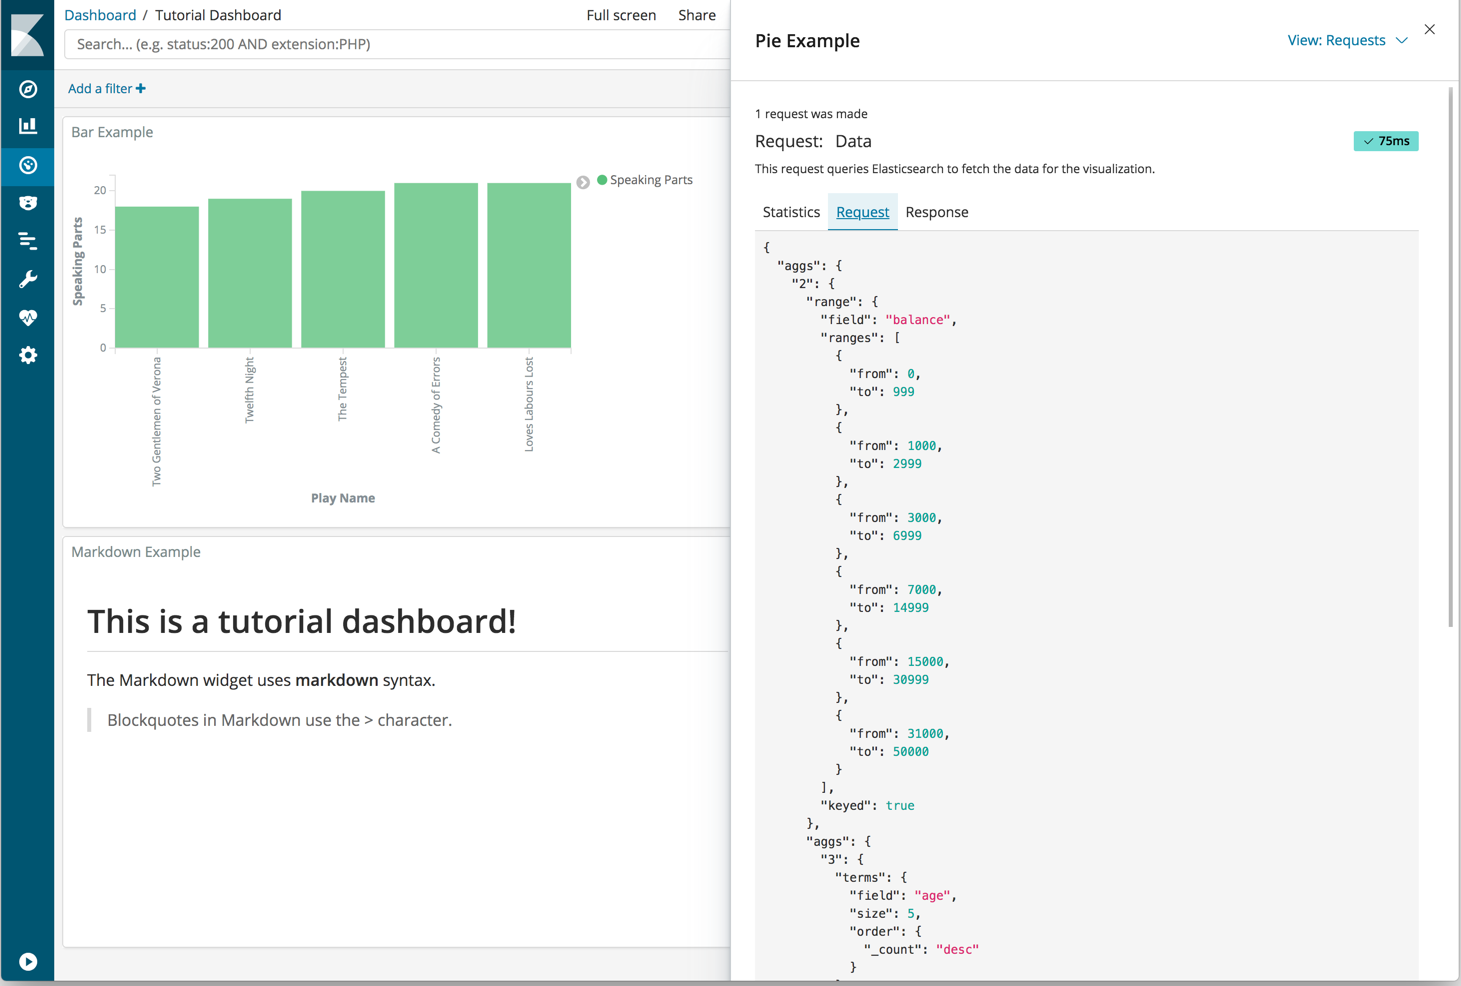Click the Dashboard breadcrumb link
The width and height of the screenshot is (1461, 986).
[x=100, y=15]
